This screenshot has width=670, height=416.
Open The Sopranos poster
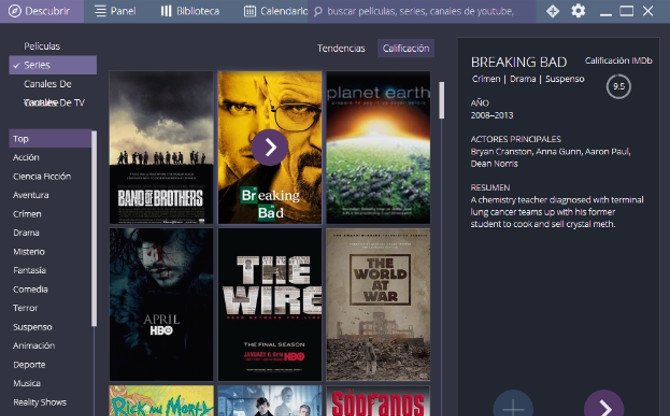tap(378, 401)
